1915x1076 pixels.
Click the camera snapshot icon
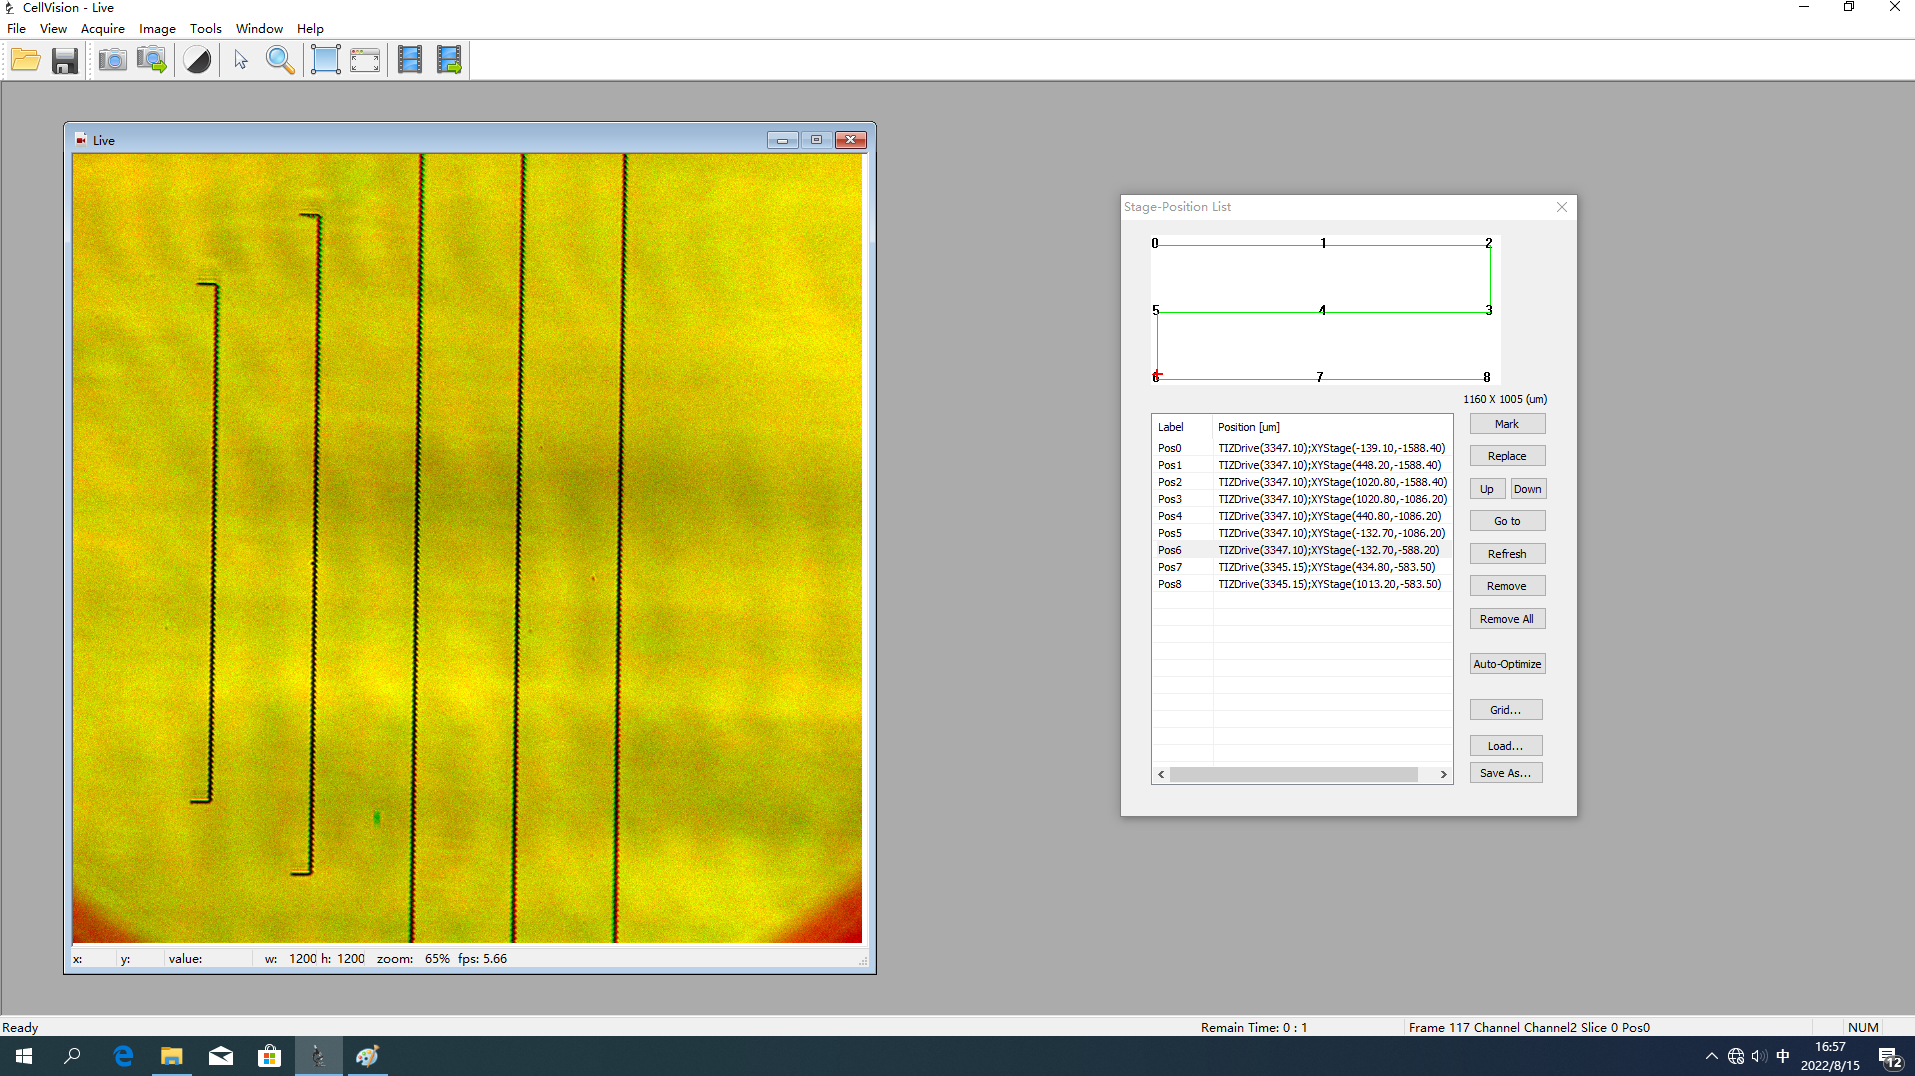pyautogui.click(x=112, y=60)
